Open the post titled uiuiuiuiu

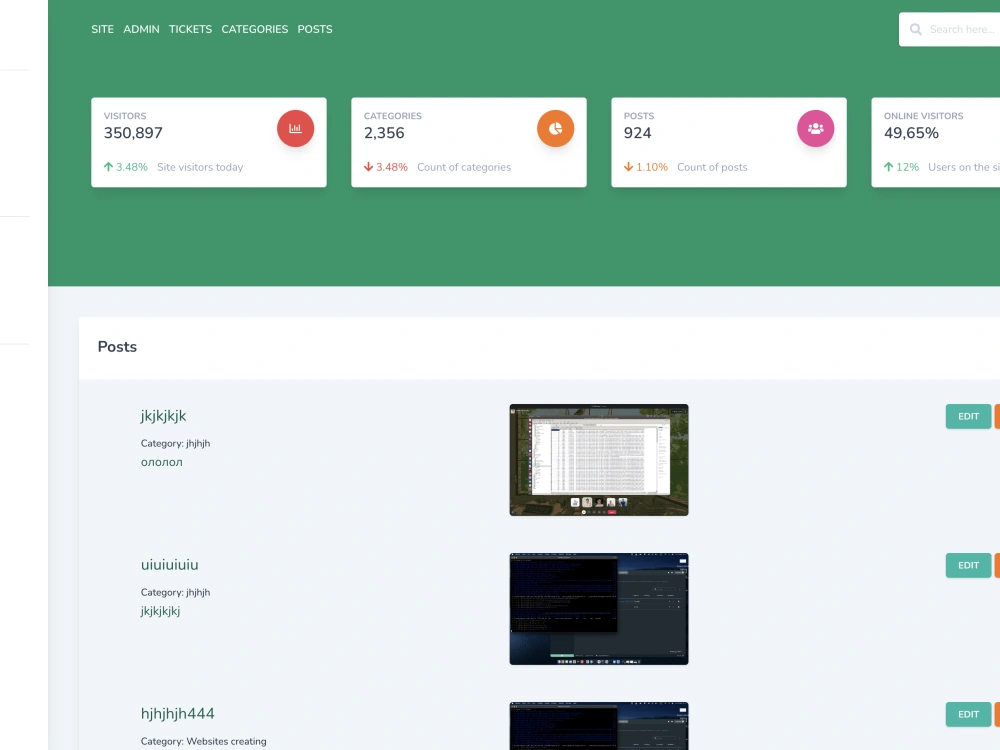tap(170, 565)
